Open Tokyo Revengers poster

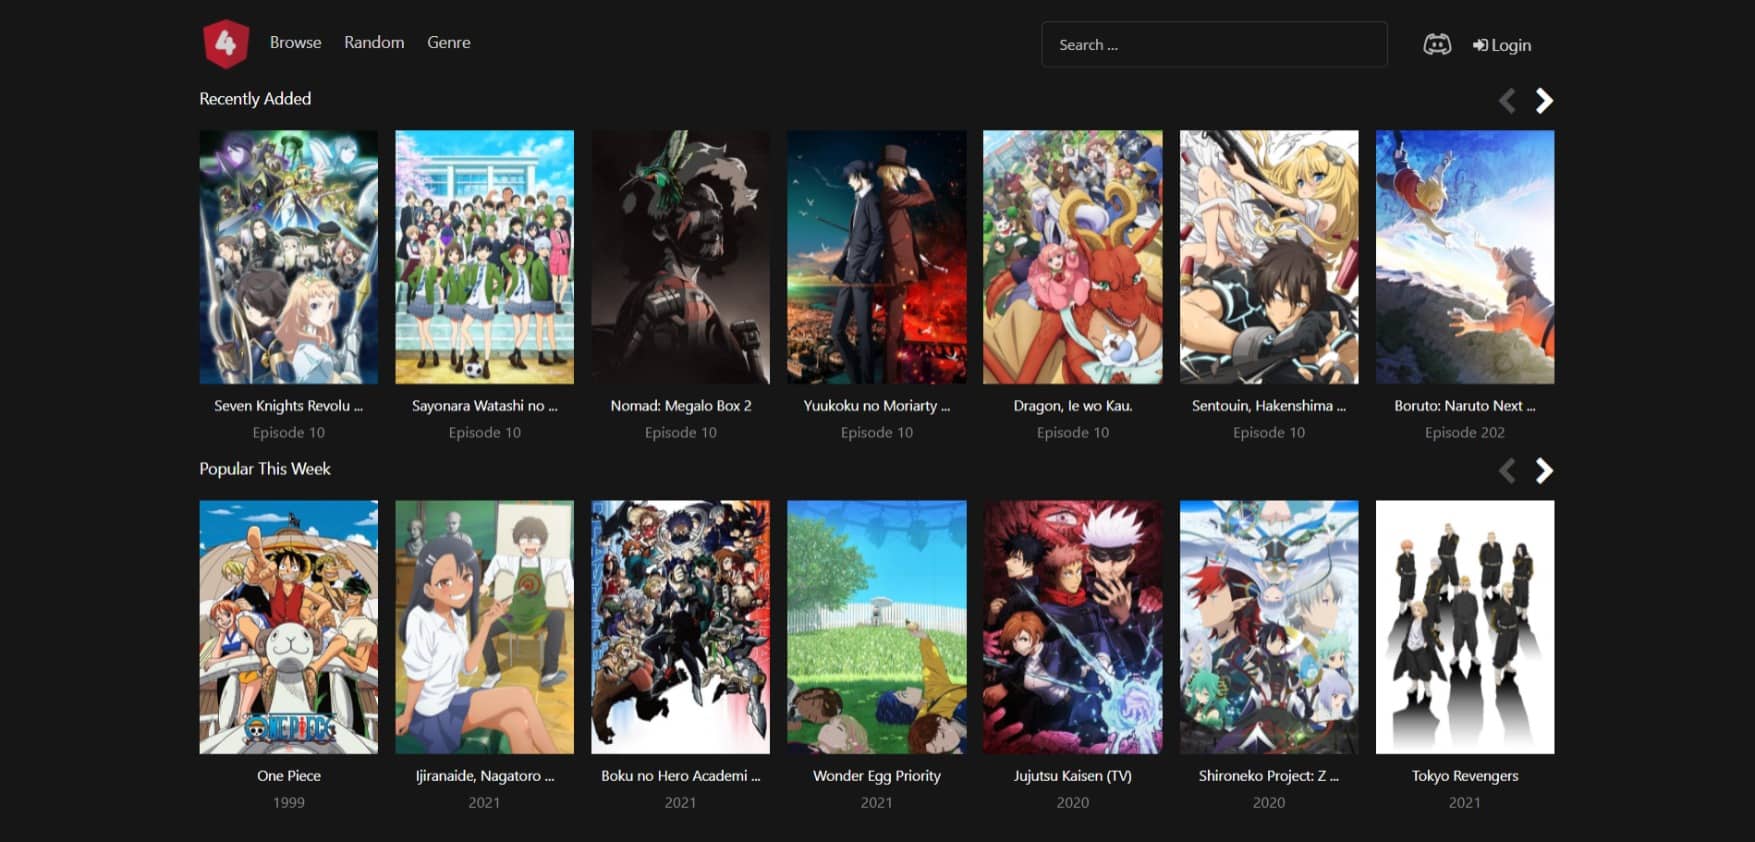[1465, 627]
